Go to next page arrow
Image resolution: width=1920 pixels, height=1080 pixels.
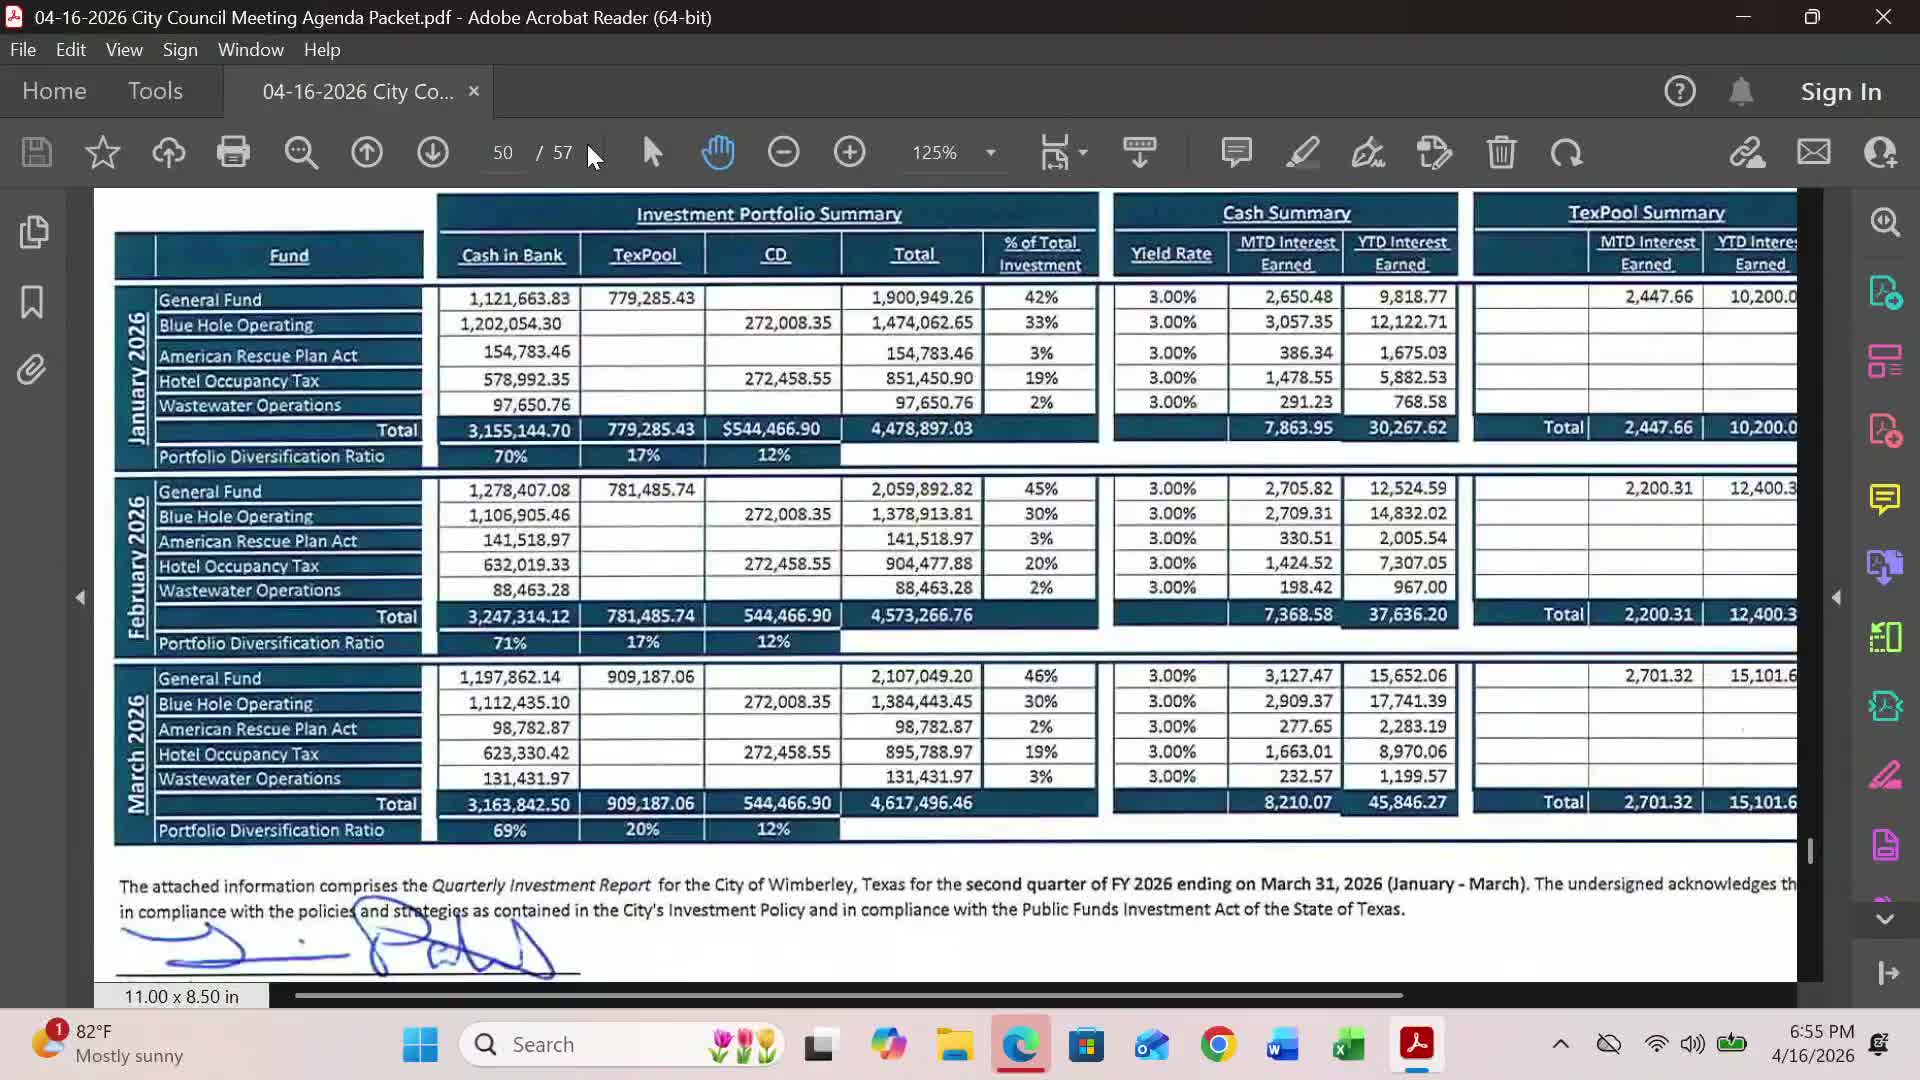pyautogui.click(x=432, y=152)
